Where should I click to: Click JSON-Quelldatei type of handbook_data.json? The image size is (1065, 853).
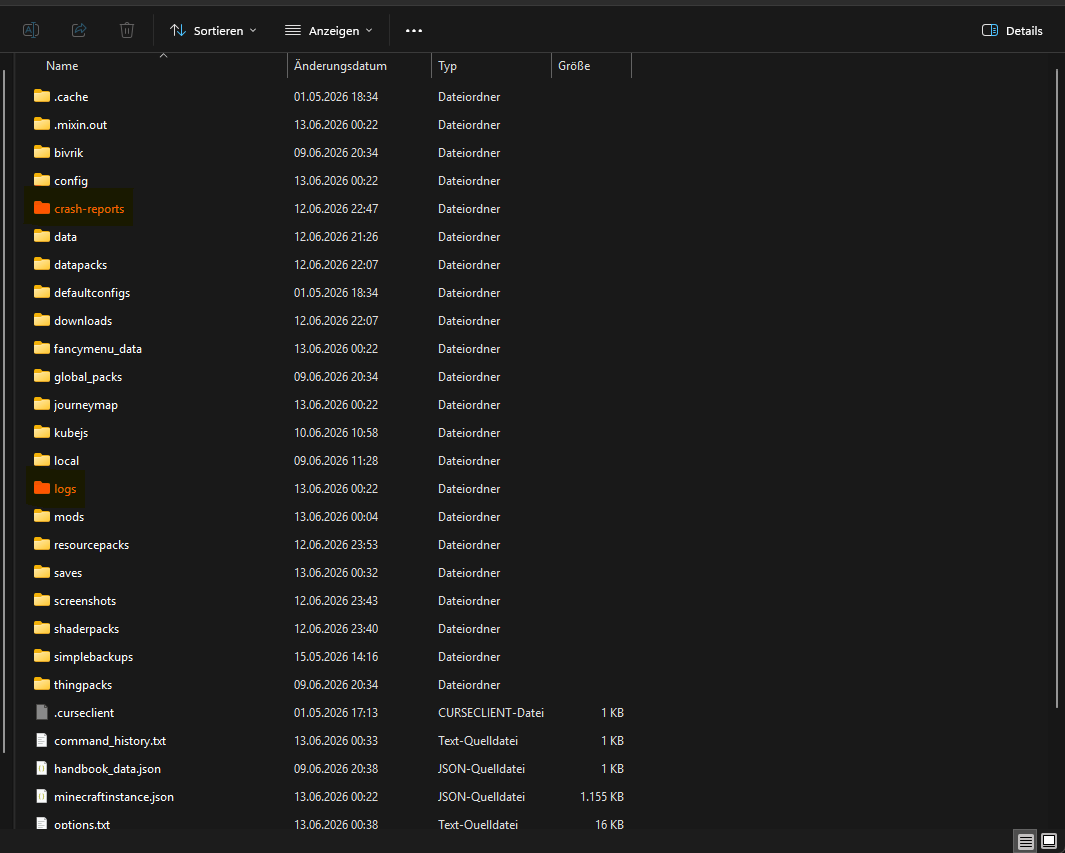pyautogui.click(x=482, y=769)
